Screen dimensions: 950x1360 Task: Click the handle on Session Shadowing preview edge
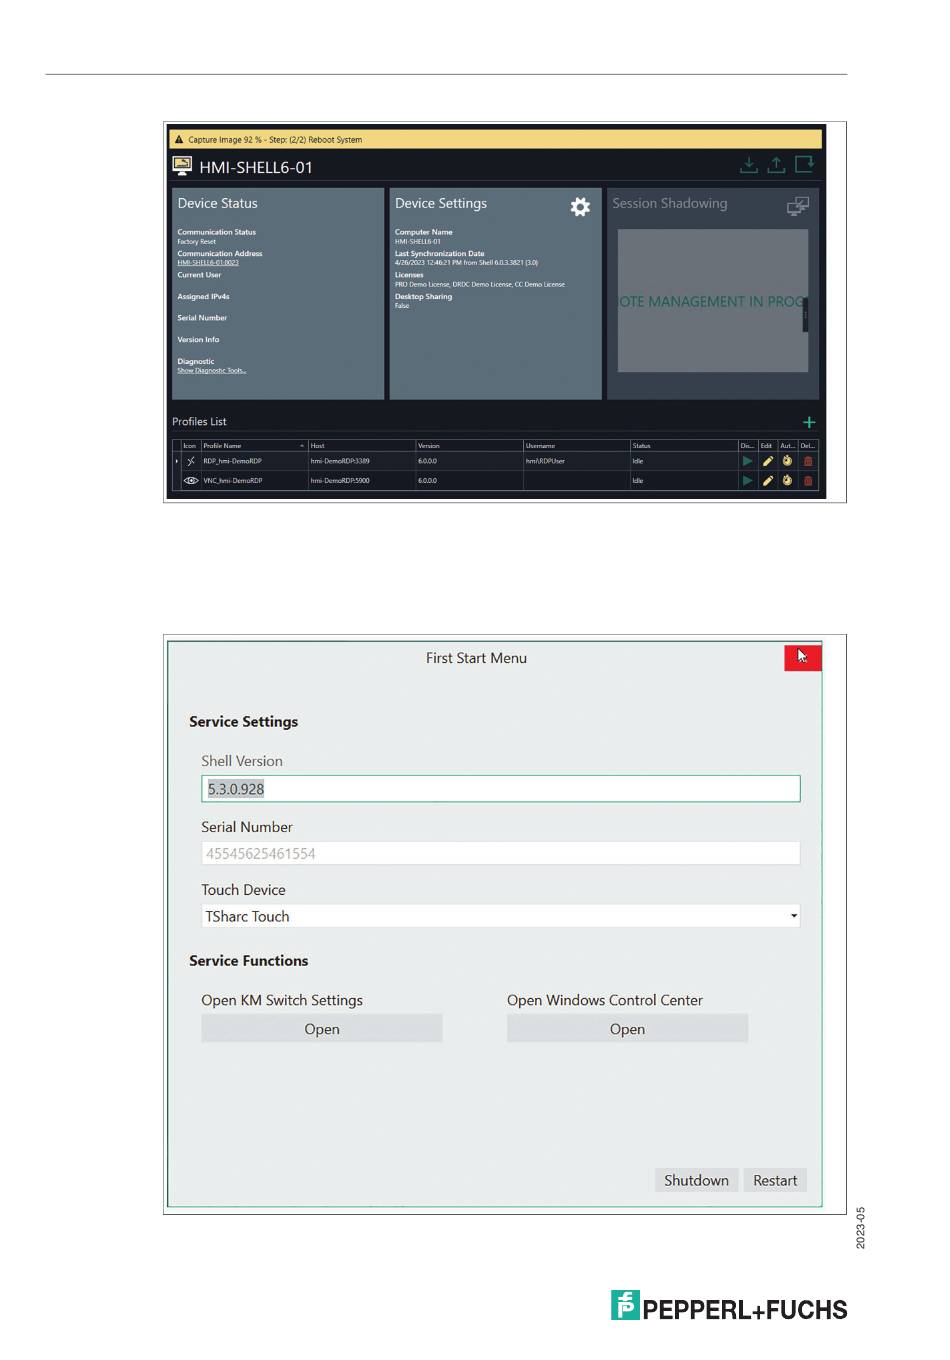click(x=805, y=314)
